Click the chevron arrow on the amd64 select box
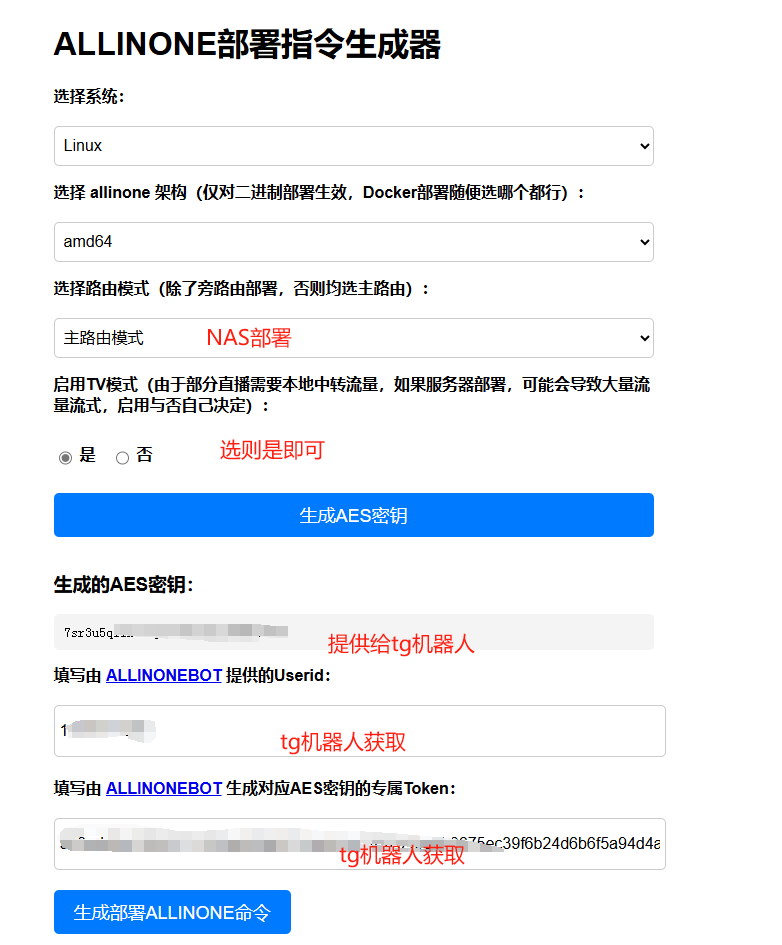782x945 pixels. tap(643, 242)
